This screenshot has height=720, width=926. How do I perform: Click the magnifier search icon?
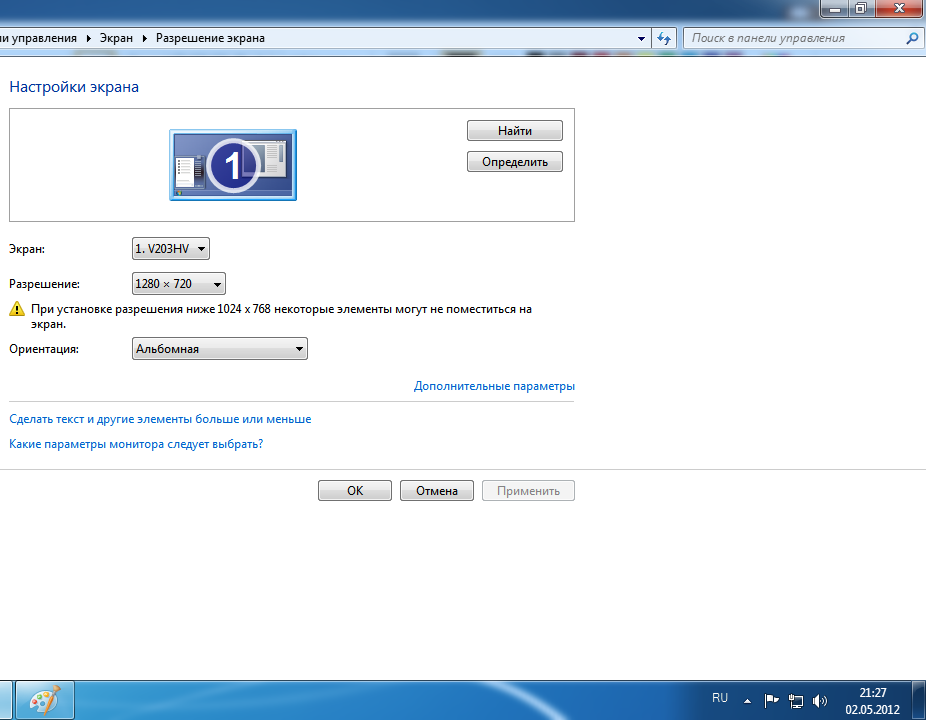[x=912, y=38]
